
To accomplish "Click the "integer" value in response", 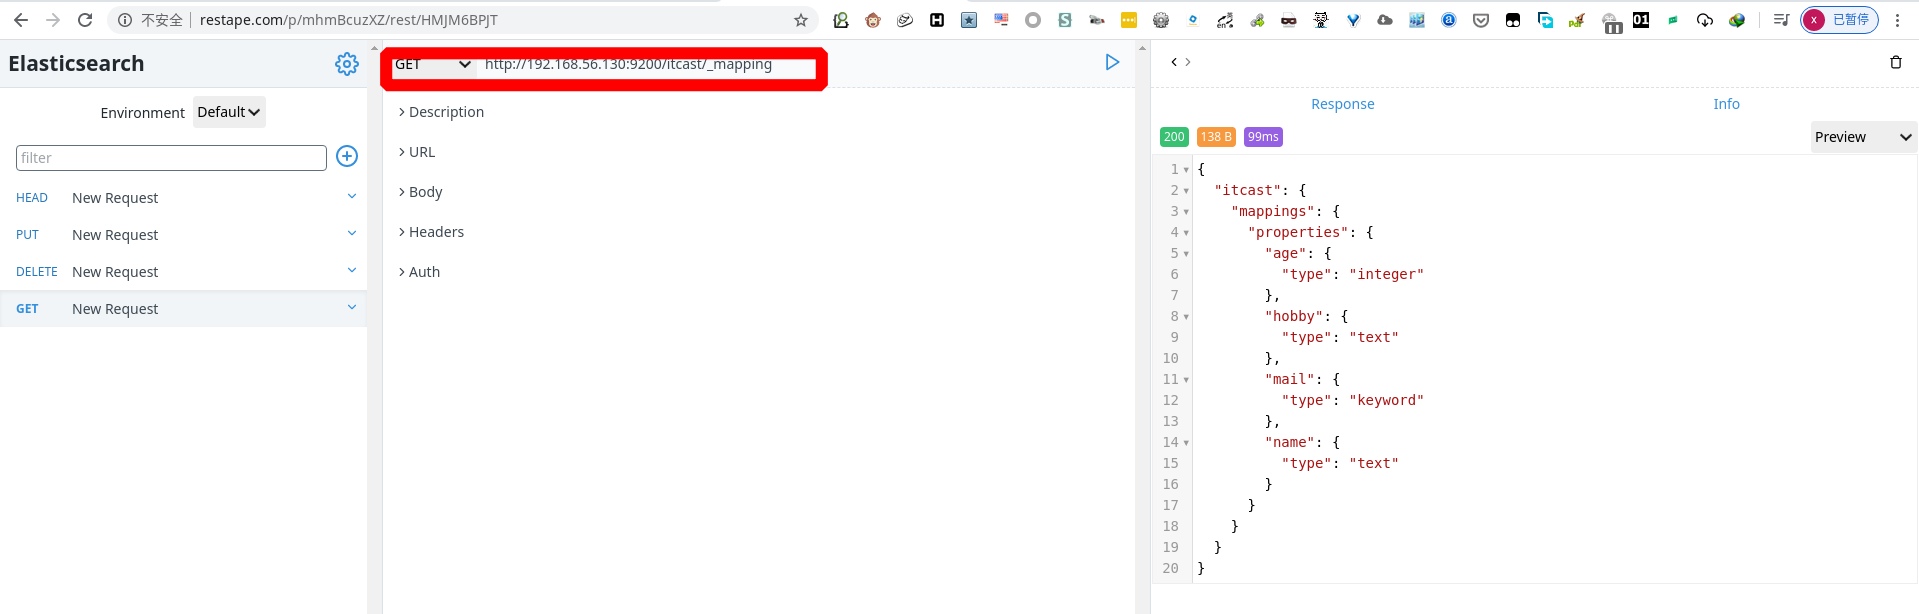I will [x=1386, y=274].
